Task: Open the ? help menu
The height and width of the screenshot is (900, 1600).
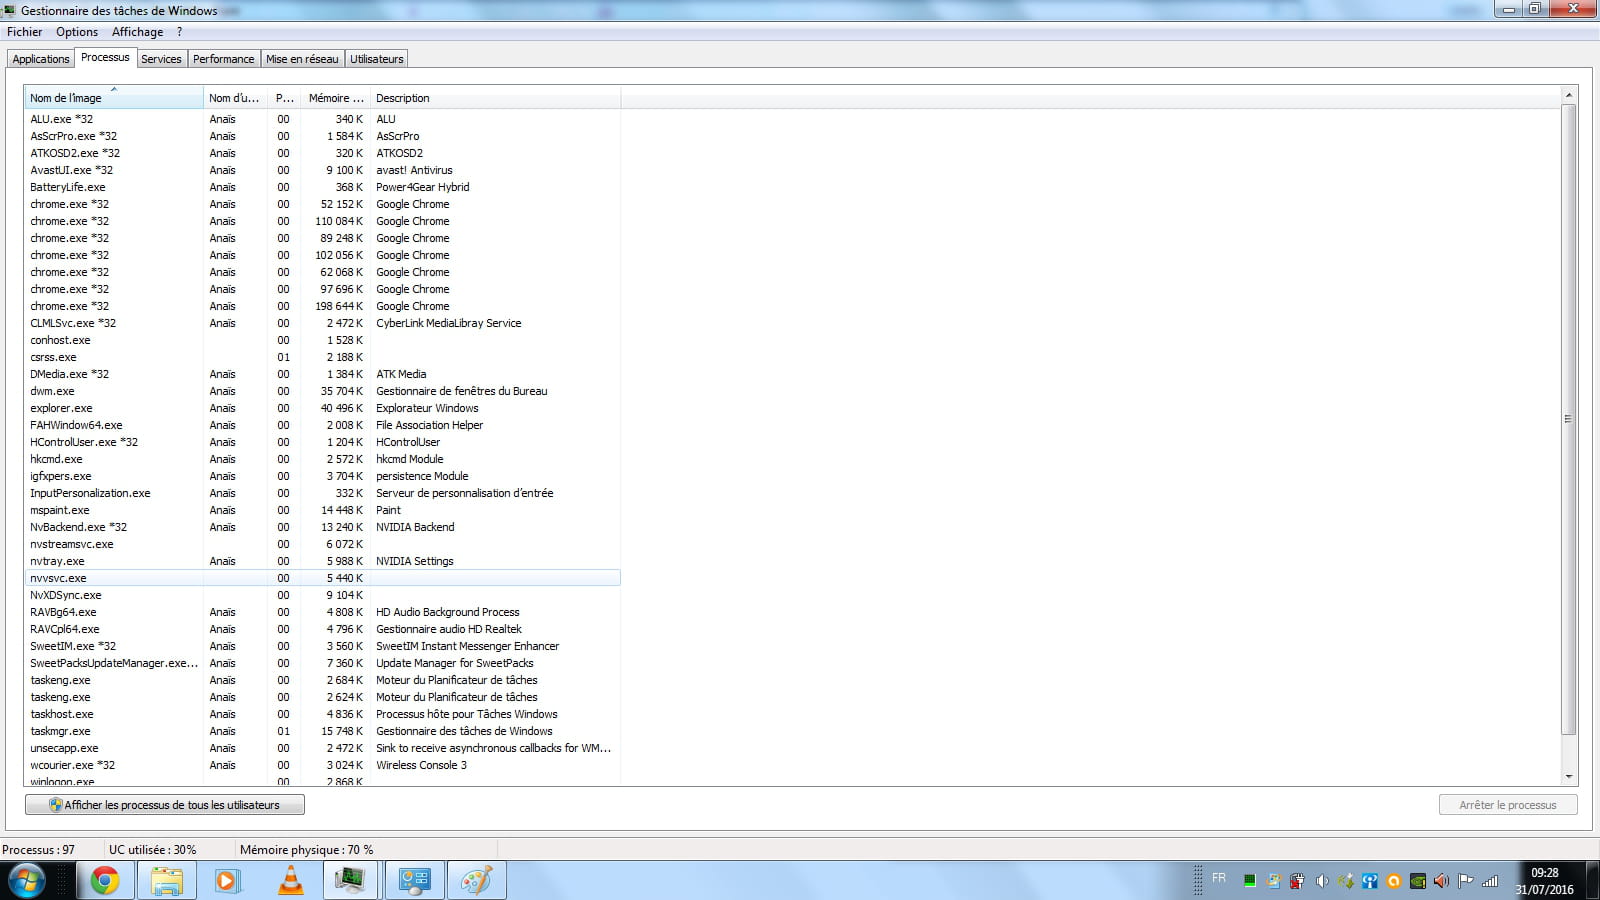Action: [179, 32]
